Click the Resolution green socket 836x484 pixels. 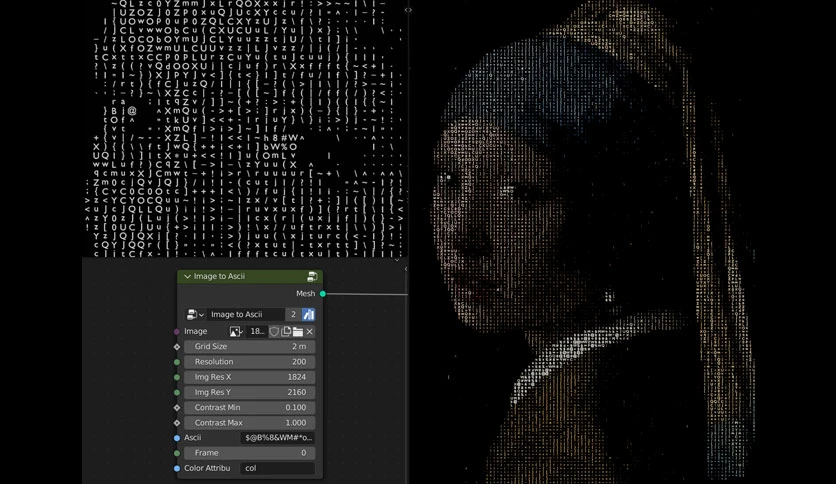point(177,362)
